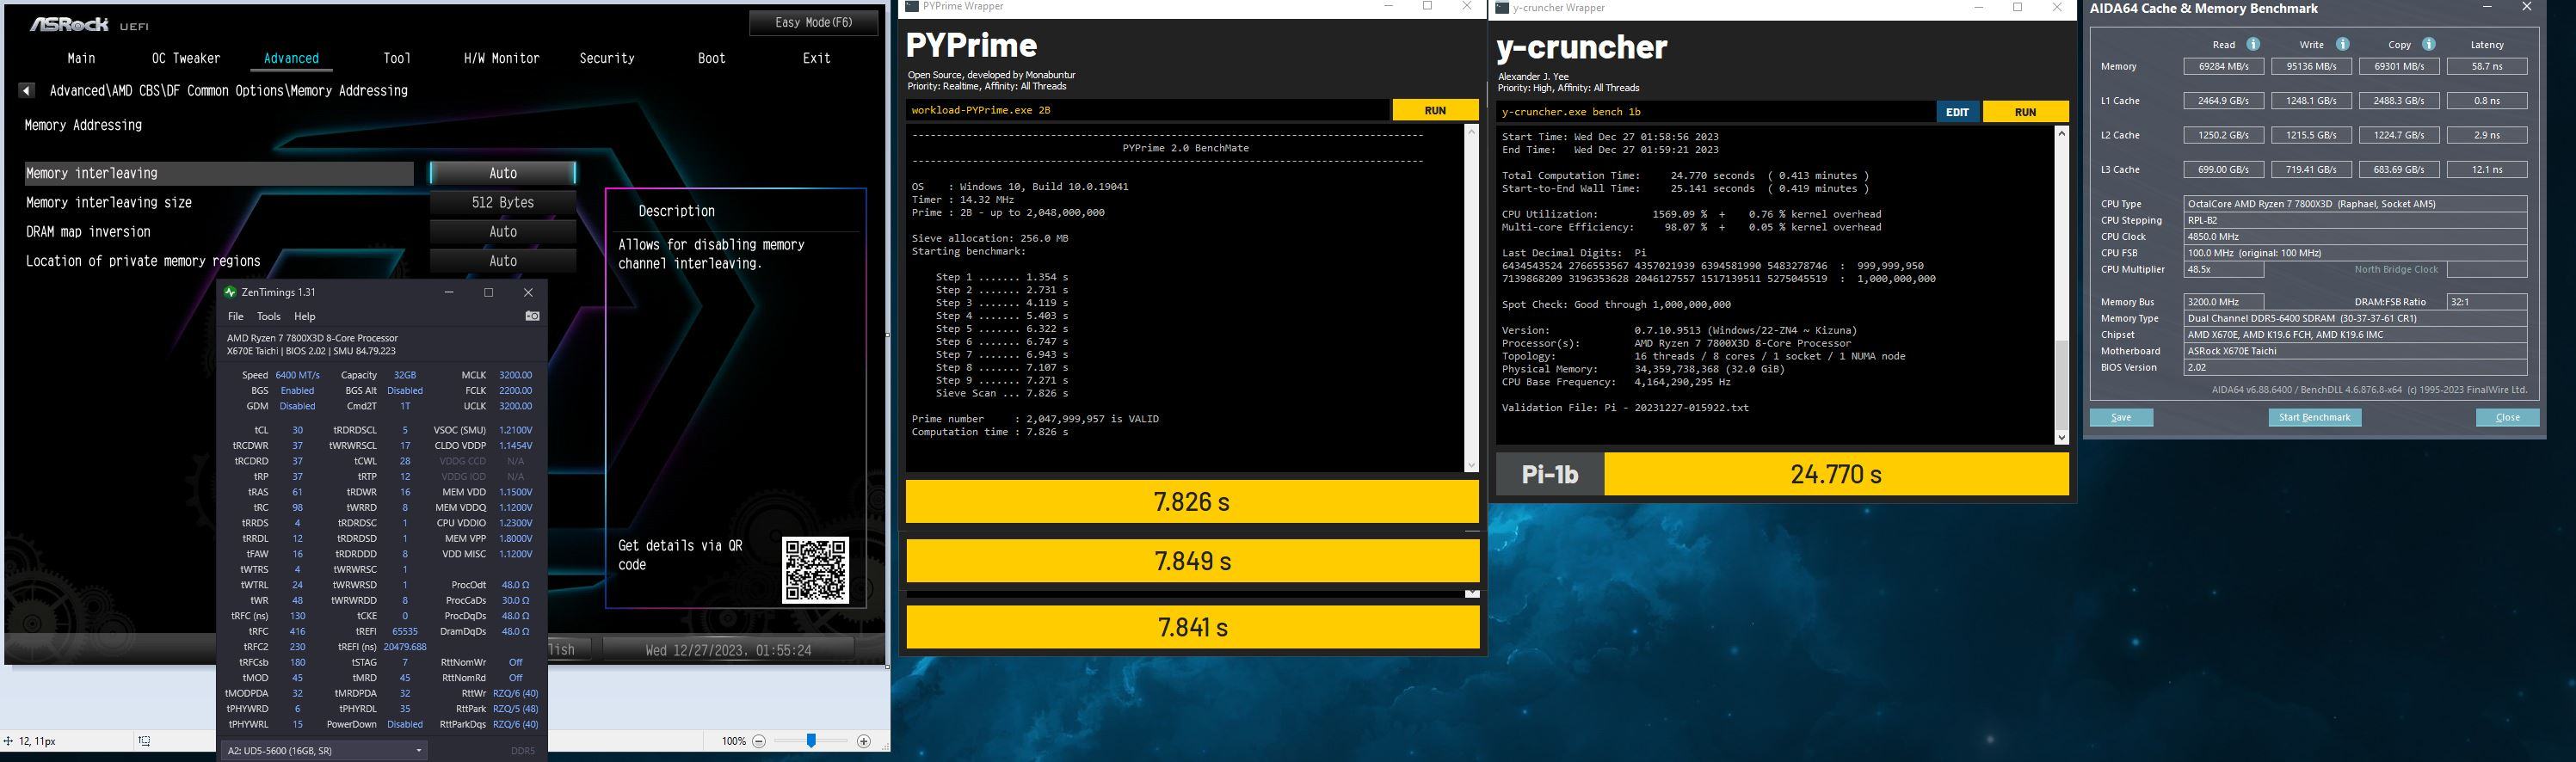Click the Memory Write 95136 MB/s field

pos(2311,66)
